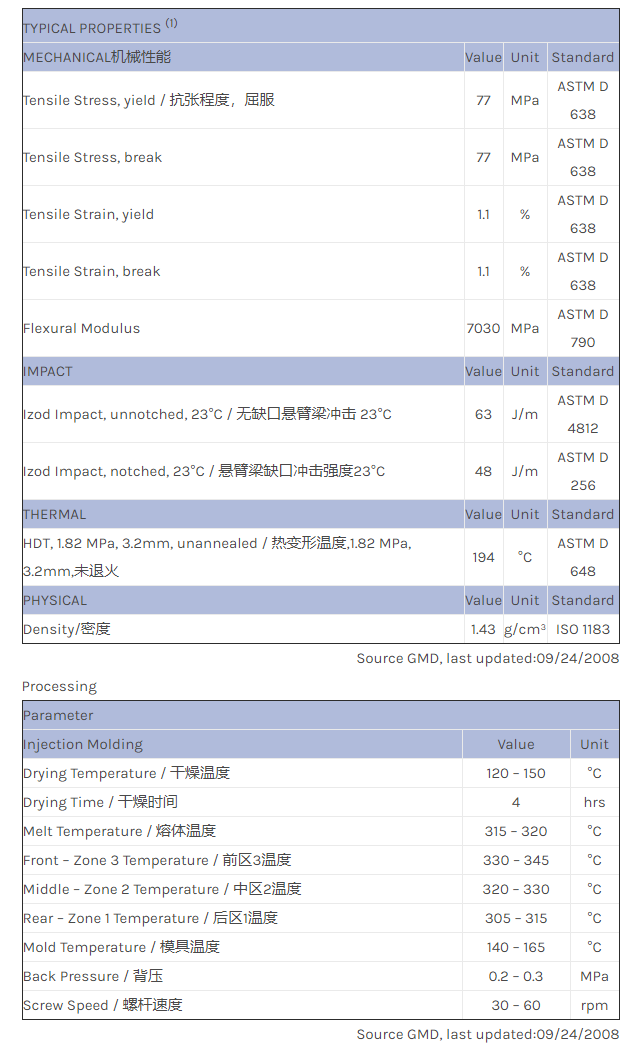The height and width of the screenshot is (1064, 634).
Task: Click the Screw Speed value 30 – 60
Action: (515, 1005)
